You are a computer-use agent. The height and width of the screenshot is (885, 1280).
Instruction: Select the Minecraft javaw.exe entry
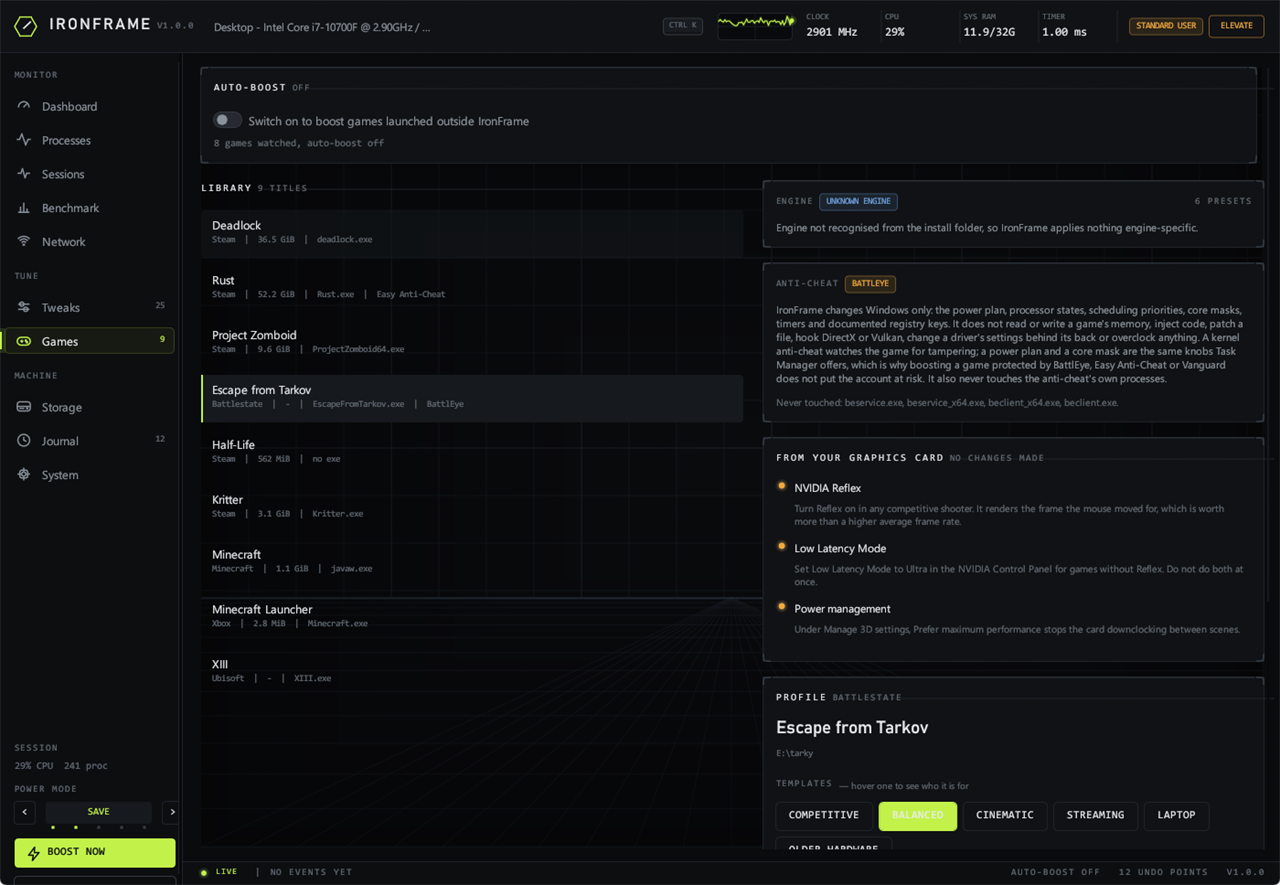click(x=472, y=562)
